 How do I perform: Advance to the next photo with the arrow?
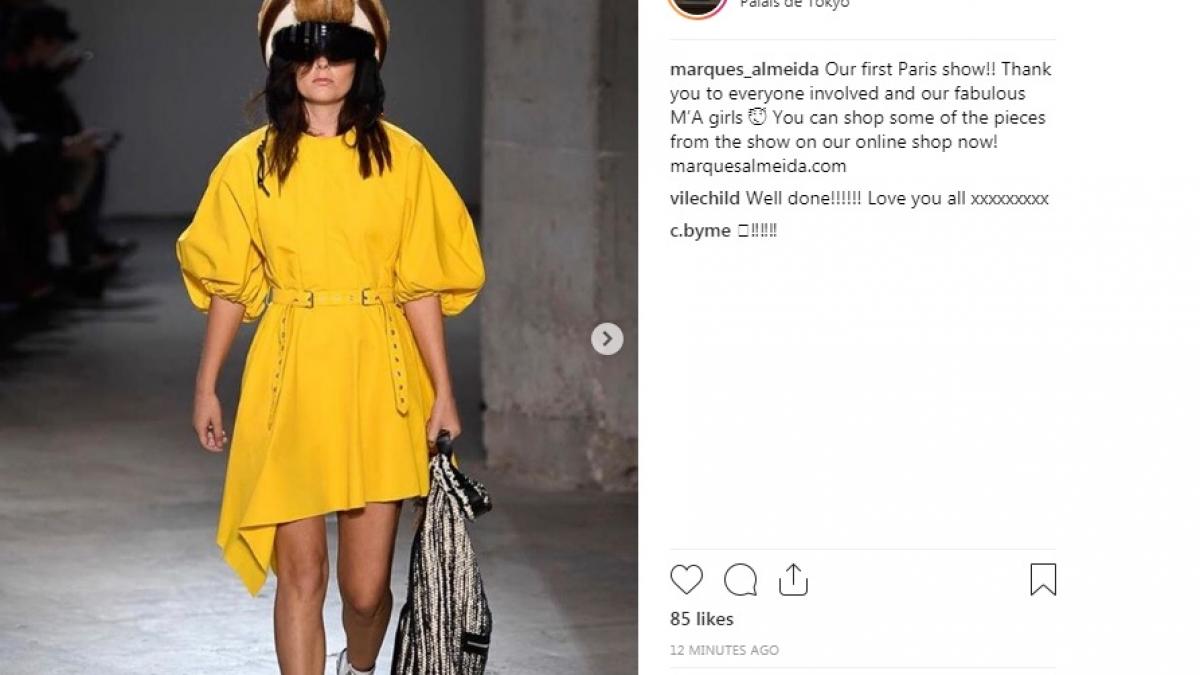pyautogui.click(x=607, y=339)
